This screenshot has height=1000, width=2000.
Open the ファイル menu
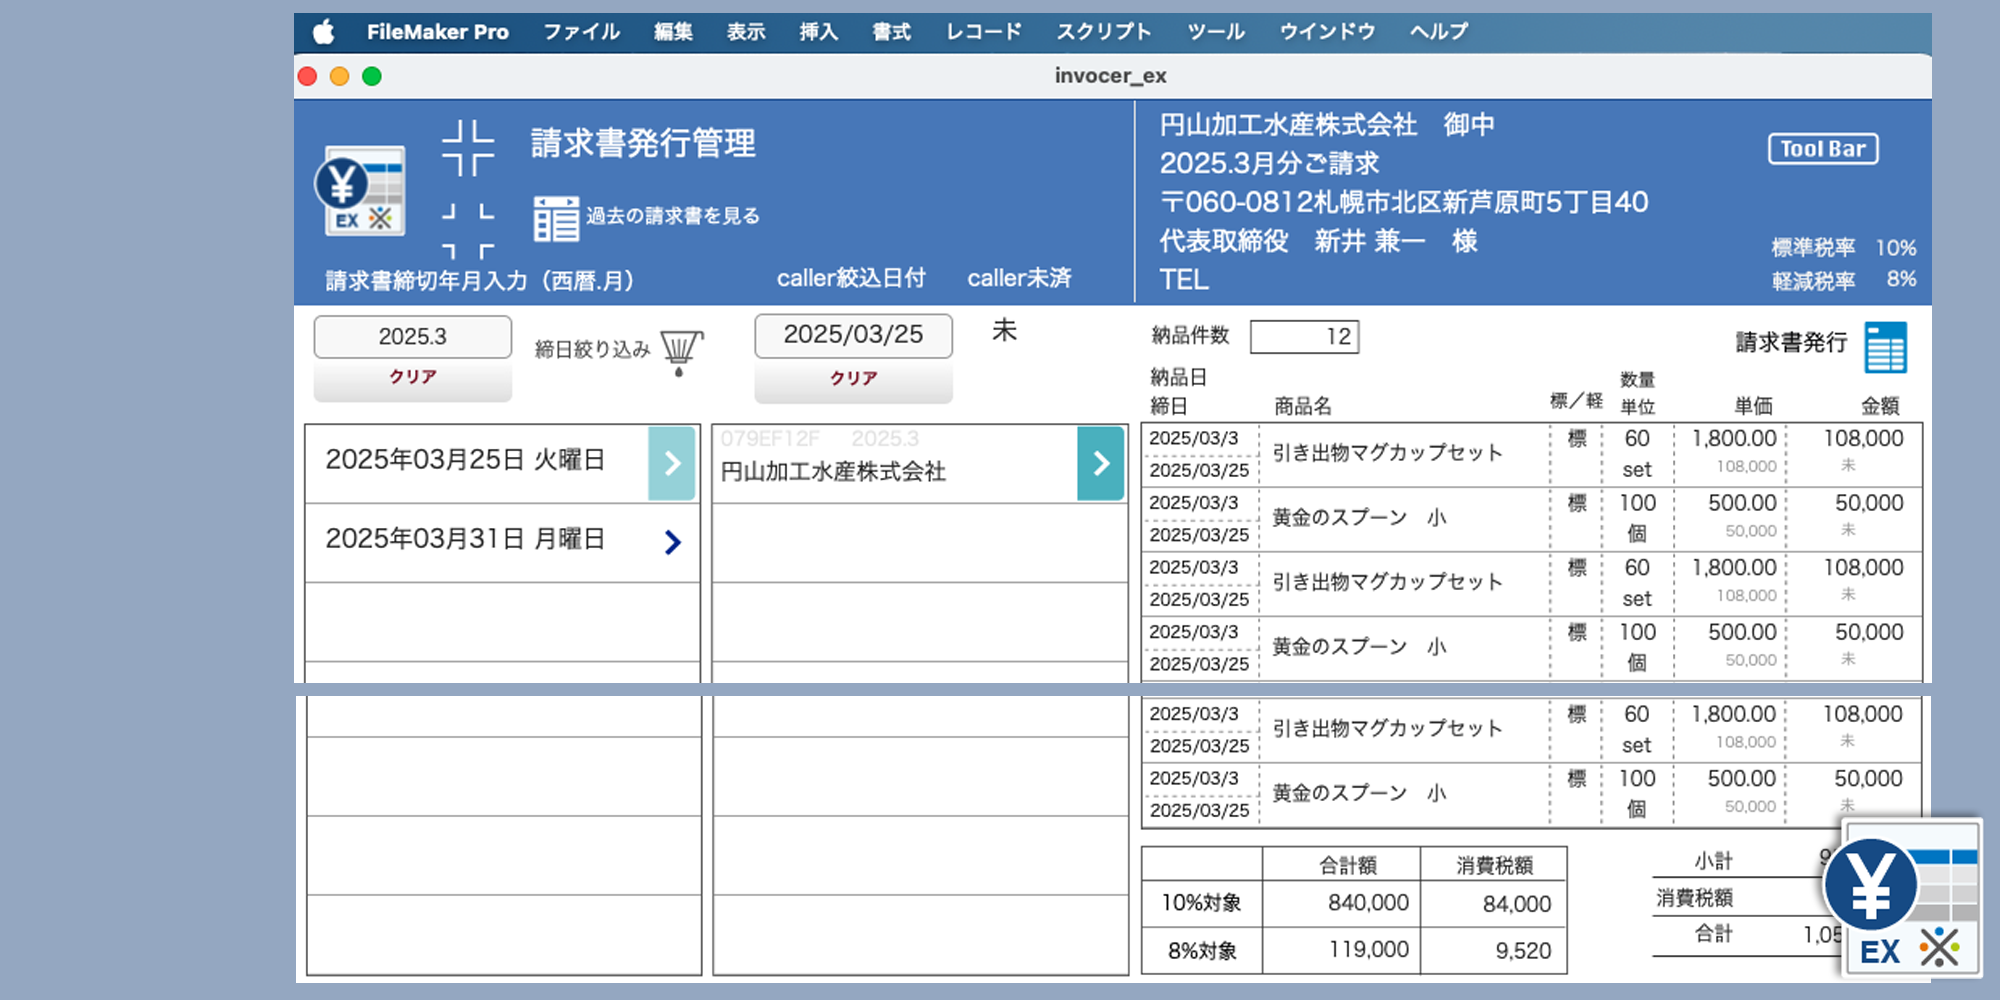pyautogui.click(x=581, y=32)
